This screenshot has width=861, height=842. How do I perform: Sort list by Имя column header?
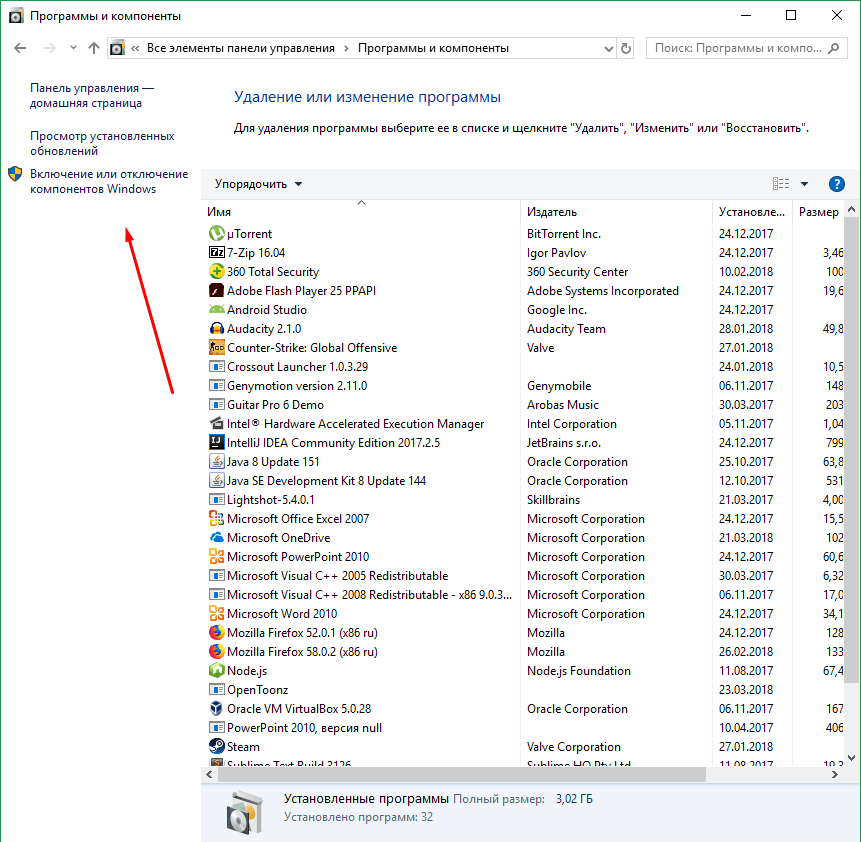click(361, 211)
